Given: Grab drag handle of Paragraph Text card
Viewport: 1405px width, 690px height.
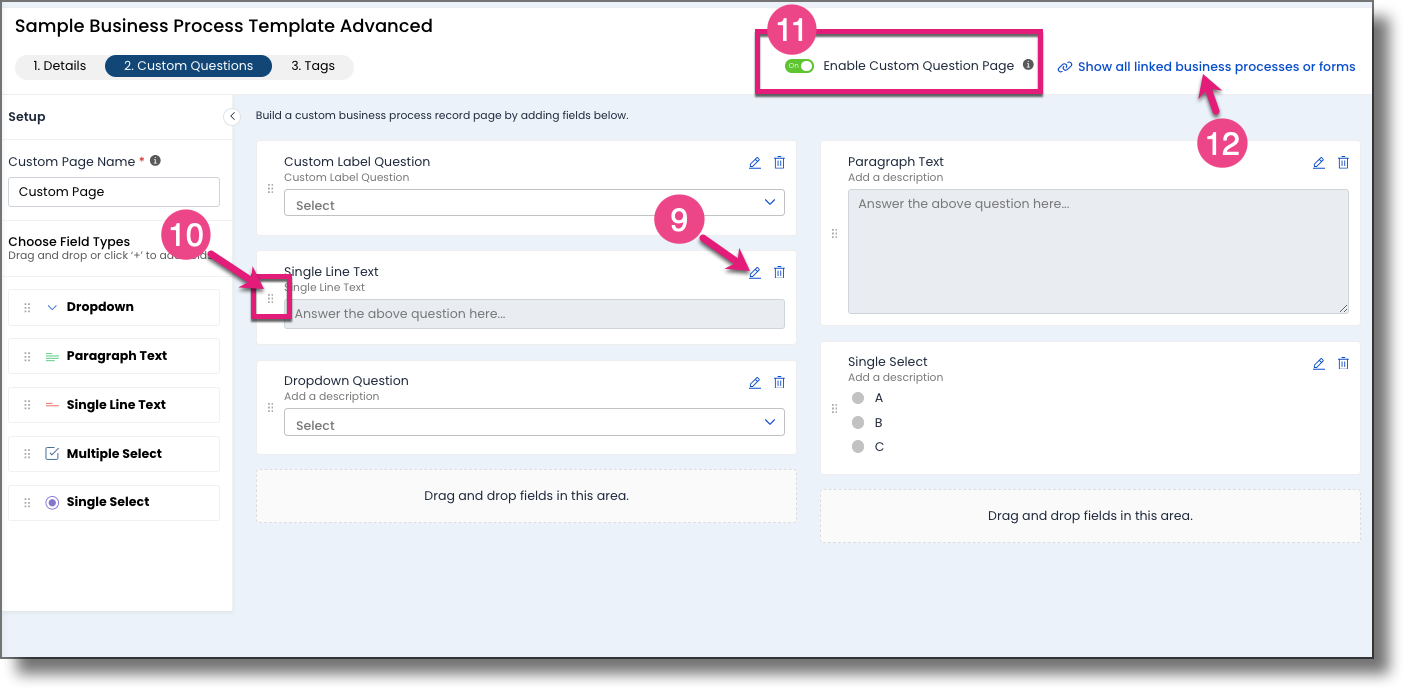Looking at the screenshot, I should [834, 234].
